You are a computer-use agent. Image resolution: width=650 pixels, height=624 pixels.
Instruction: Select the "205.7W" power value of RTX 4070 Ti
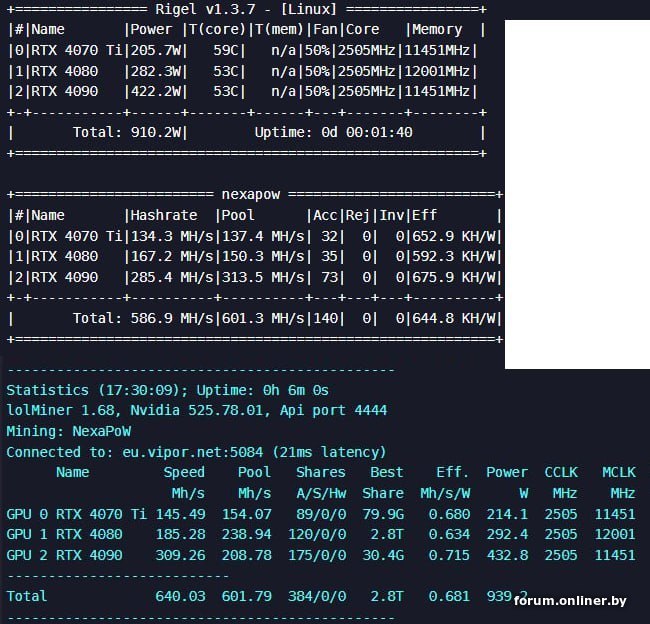pos(156,51)
